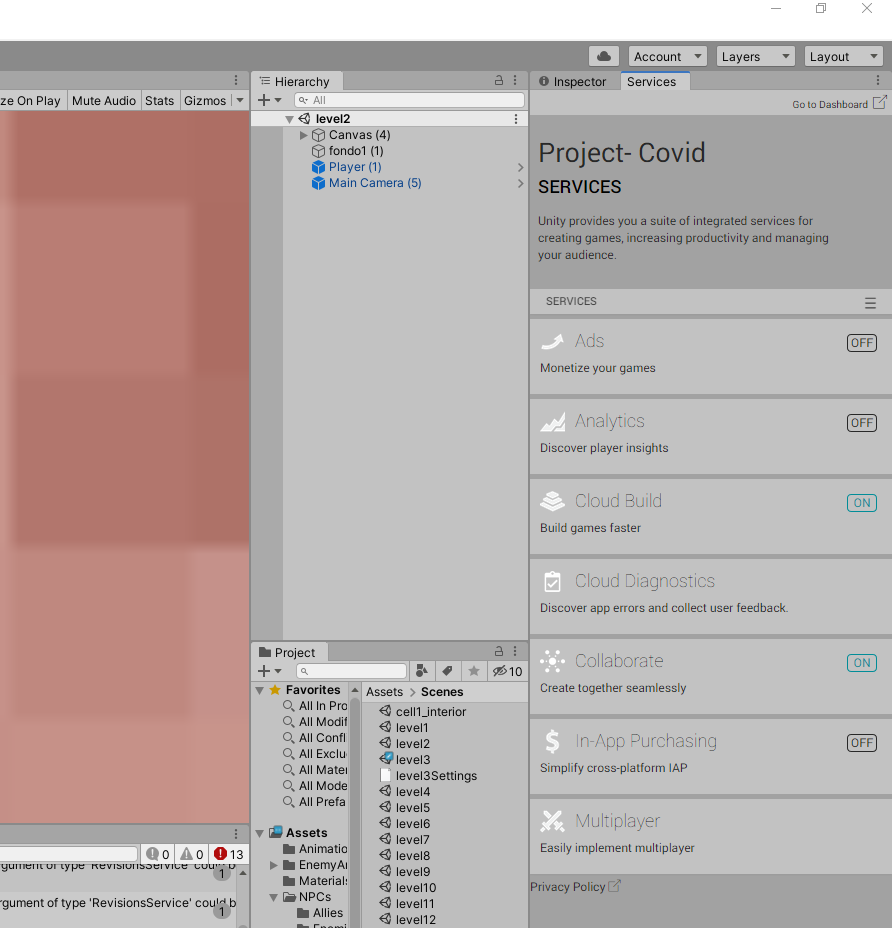Expand the EnemyAI folder
This screenshot has height=928, width=892.
pos(273,865)
